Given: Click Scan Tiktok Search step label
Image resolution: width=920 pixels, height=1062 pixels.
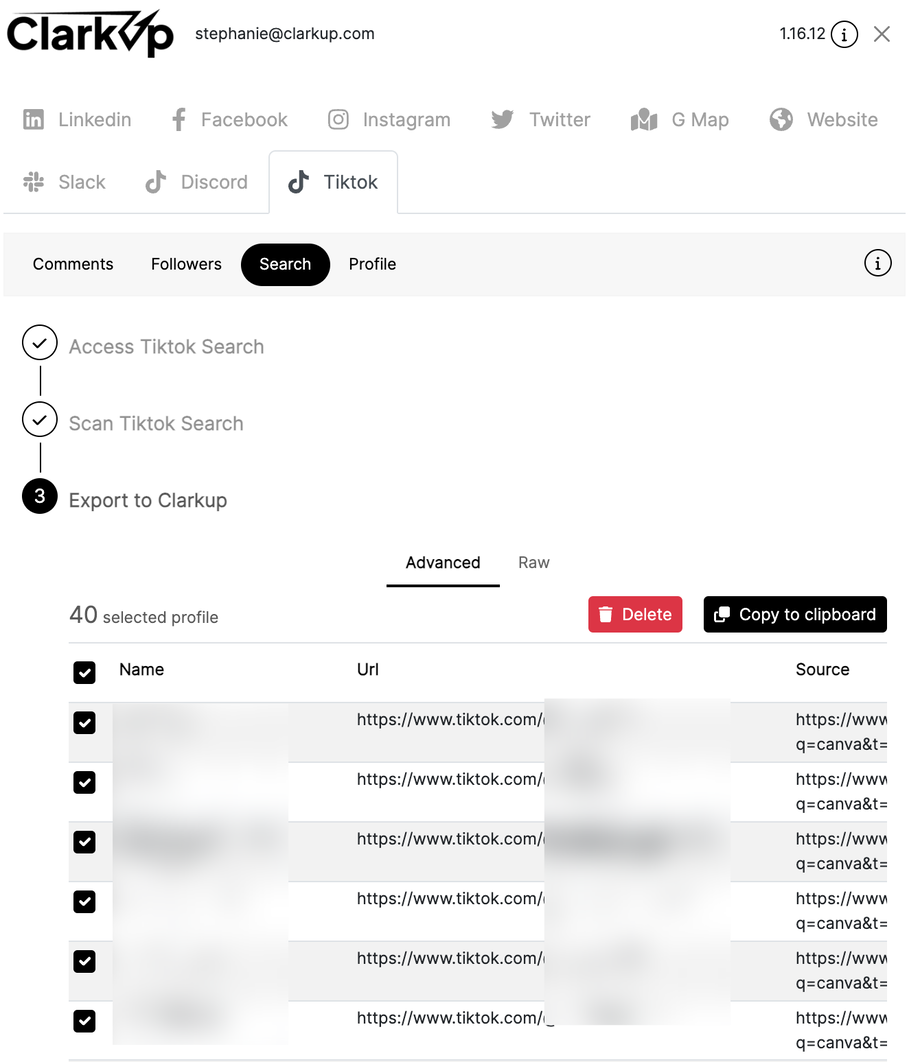Looking at the screenshot, I should 156,423.
